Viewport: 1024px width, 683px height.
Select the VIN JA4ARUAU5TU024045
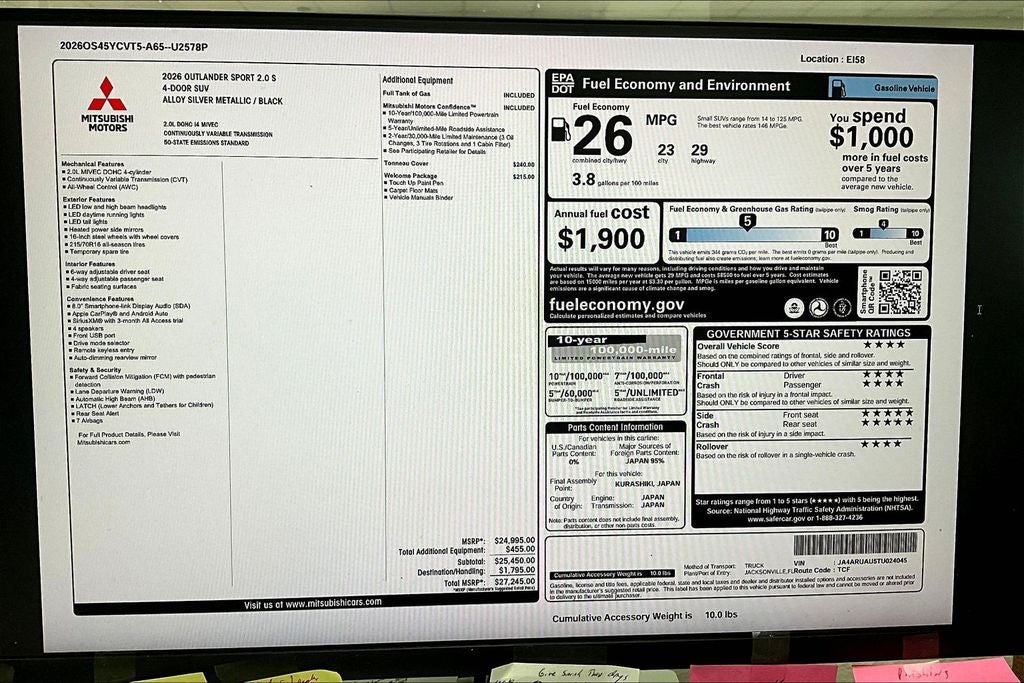coord(871,562)
